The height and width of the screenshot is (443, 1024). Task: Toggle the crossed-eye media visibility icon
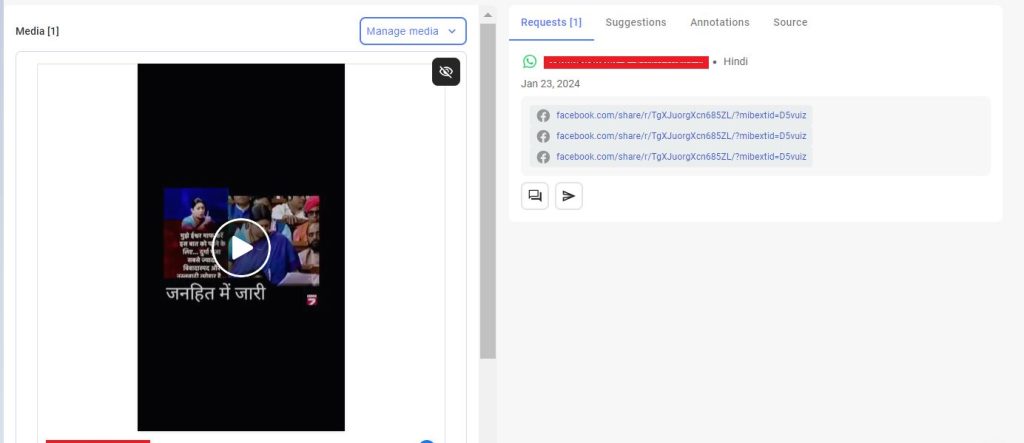[x=446, y=72]
